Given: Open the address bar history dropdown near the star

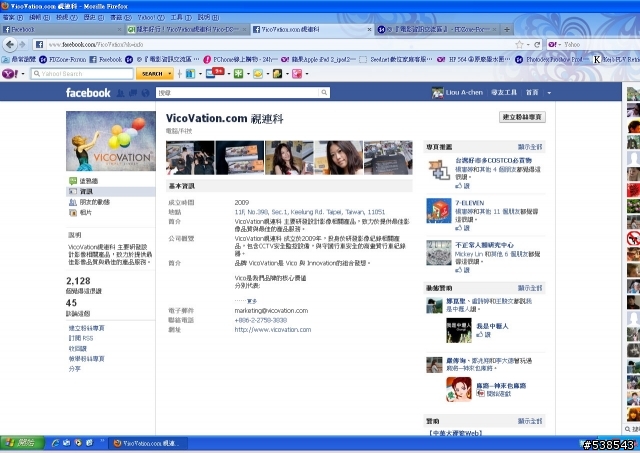Looking at the screenshot, I should coord(528,44).
